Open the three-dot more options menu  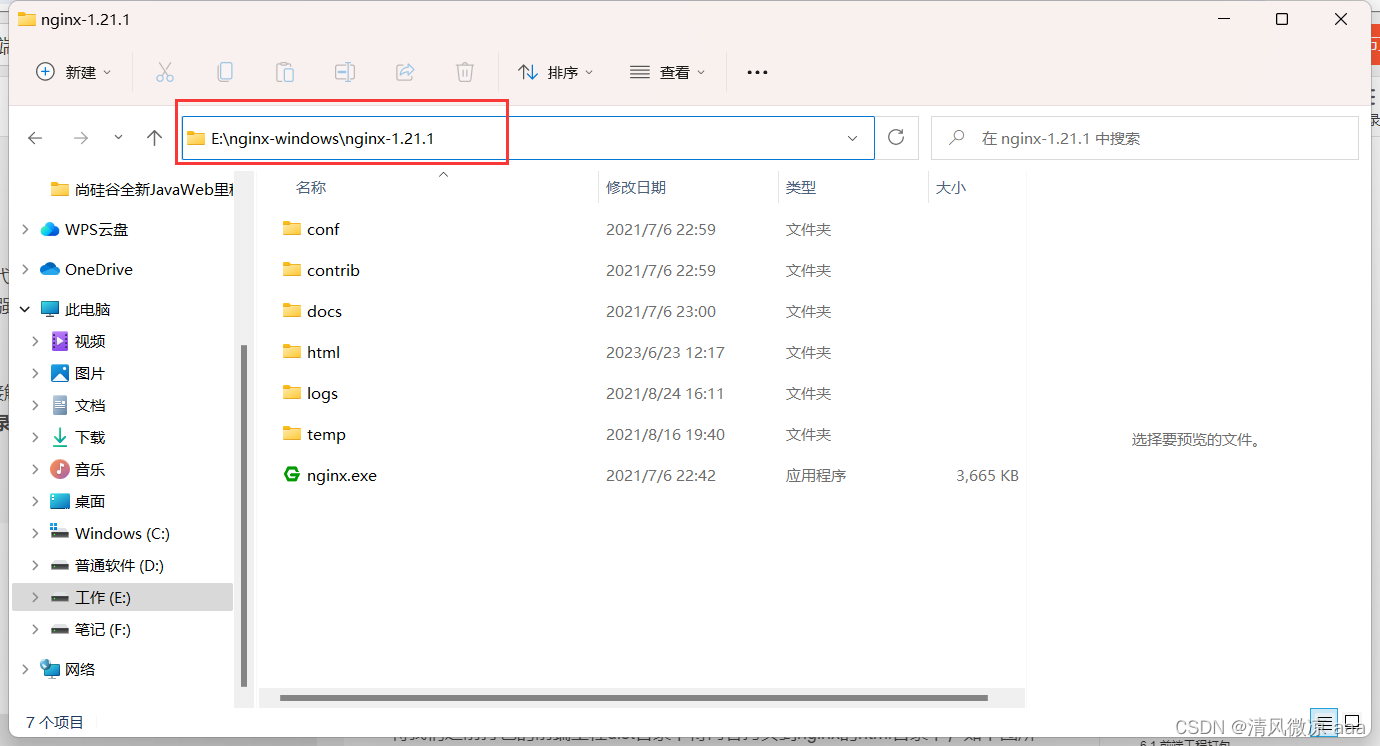(x=757, y=72)
